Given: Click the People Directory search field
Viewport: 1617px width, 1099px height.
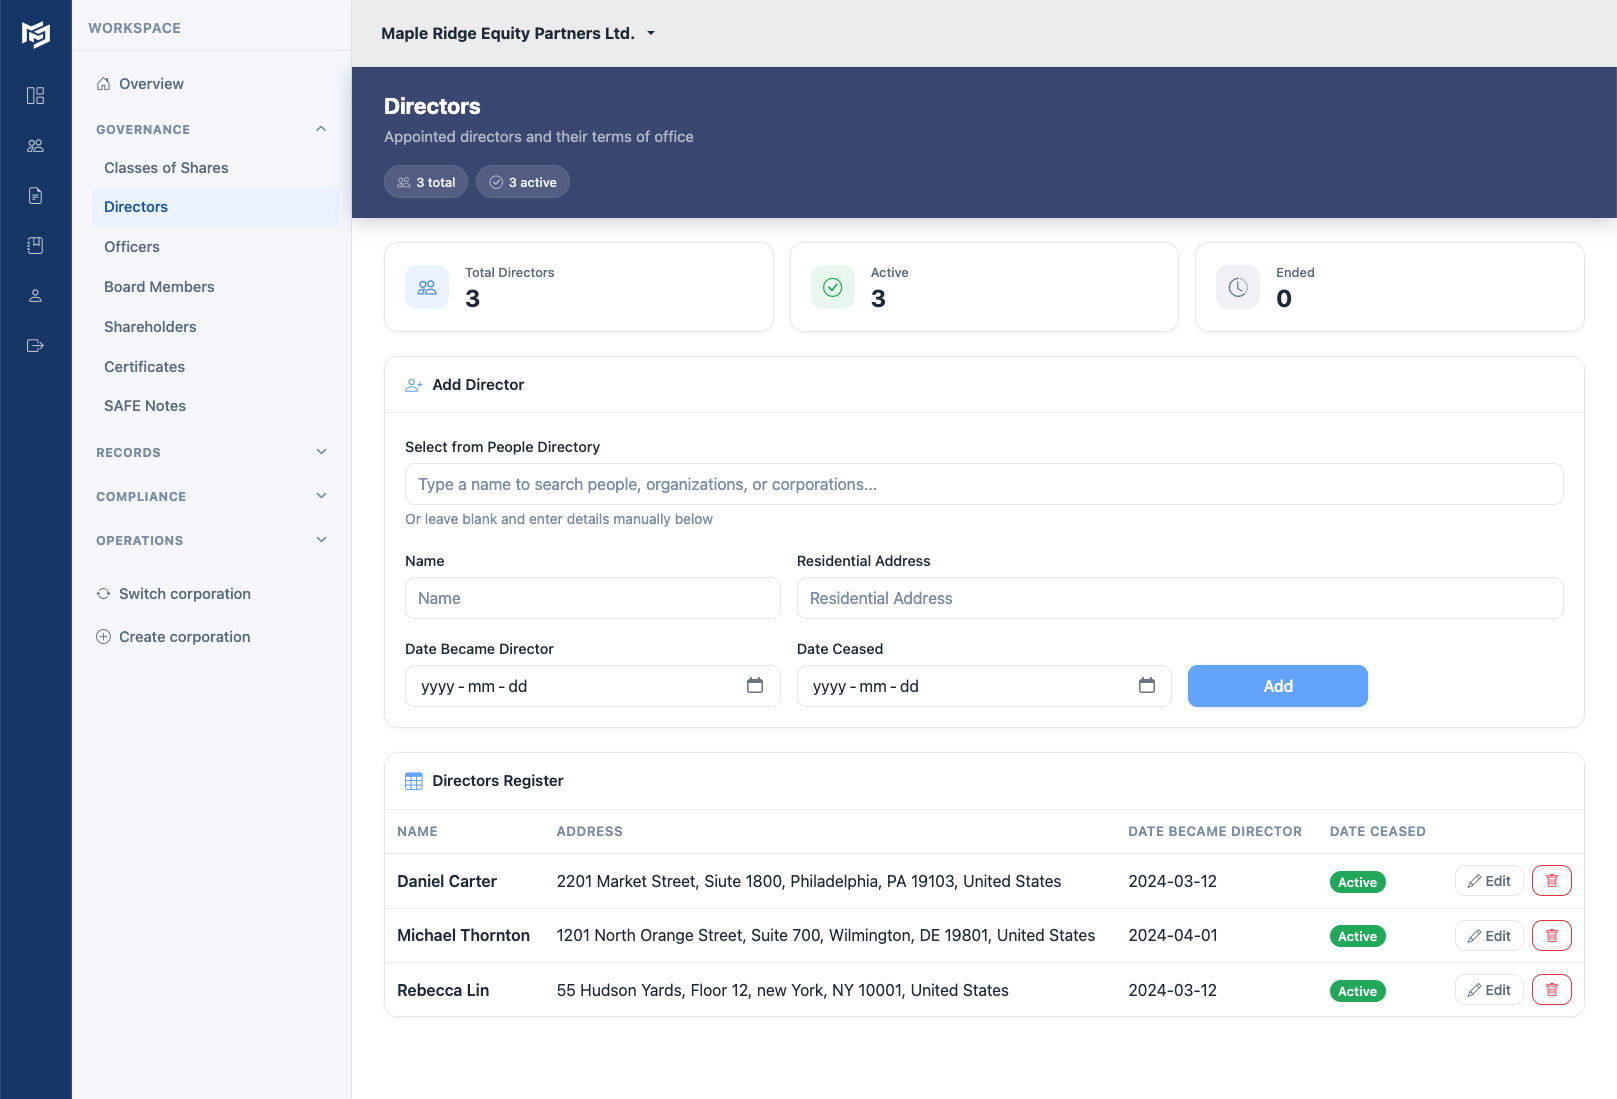Looking at the screenshot, I should [983, 483].
